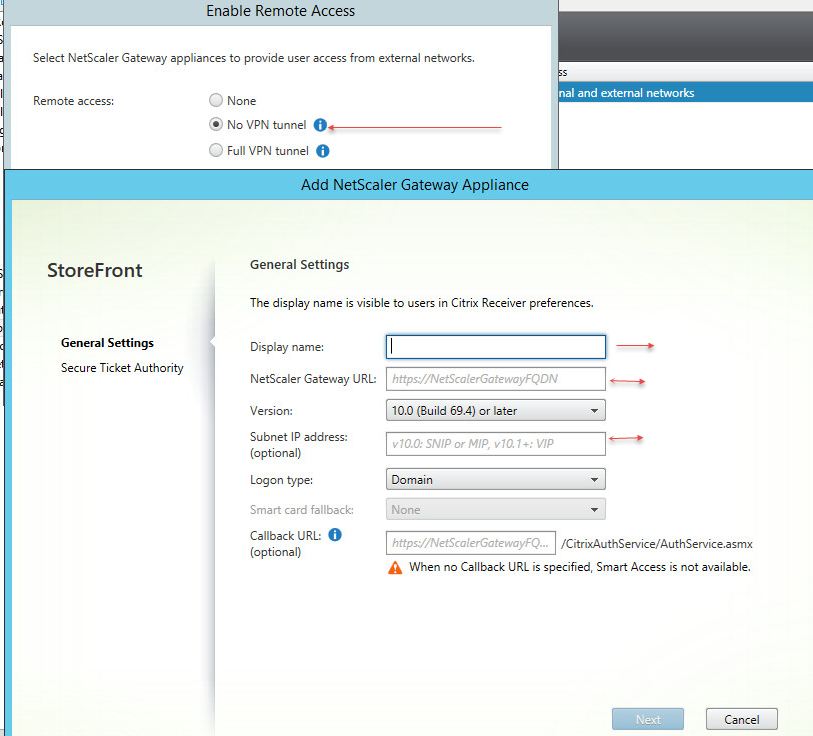Click the StoreFront heading text
Image resolution: width=813 pixels, height=736 pixels.
click(x=95, y=270)
